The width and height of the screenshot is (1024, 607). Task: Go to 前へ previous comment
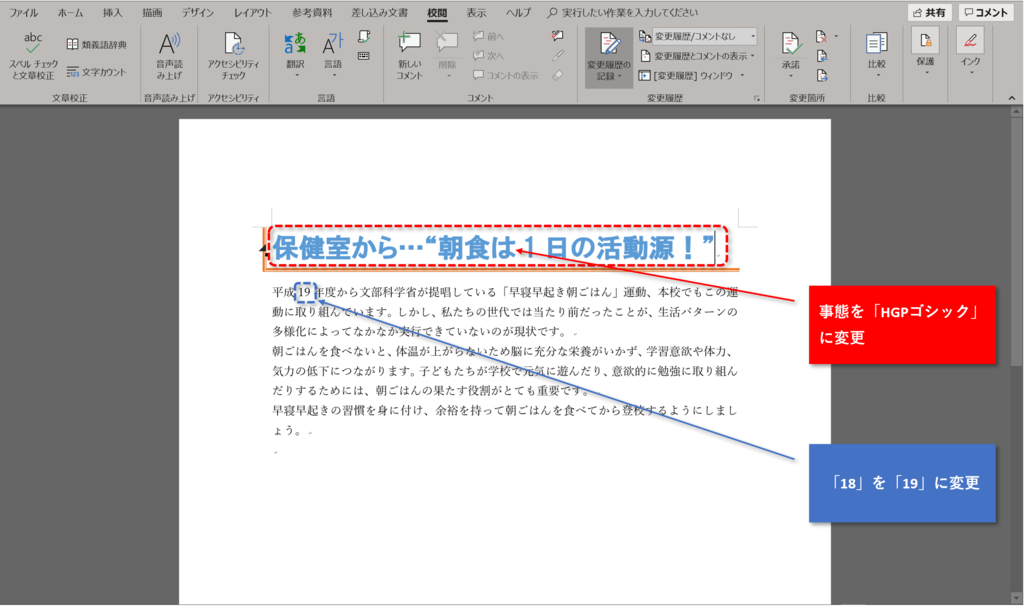488,36
